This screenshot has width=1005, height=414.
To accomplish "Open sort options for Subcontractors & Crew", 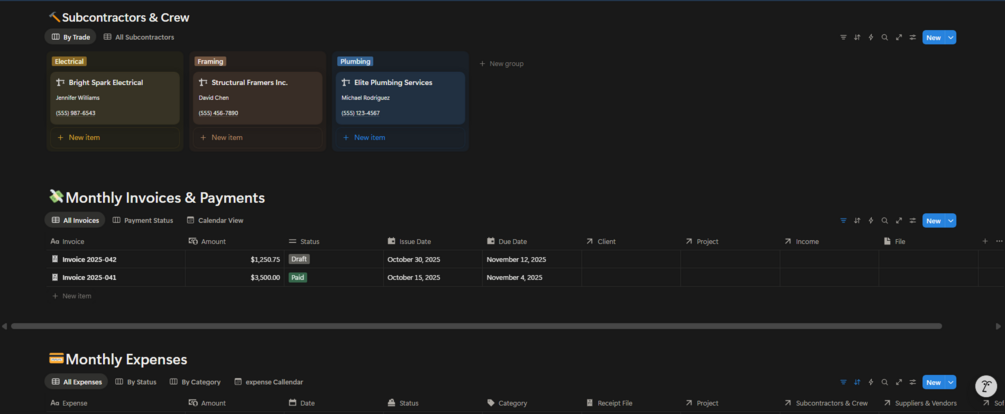I will 857,37.
